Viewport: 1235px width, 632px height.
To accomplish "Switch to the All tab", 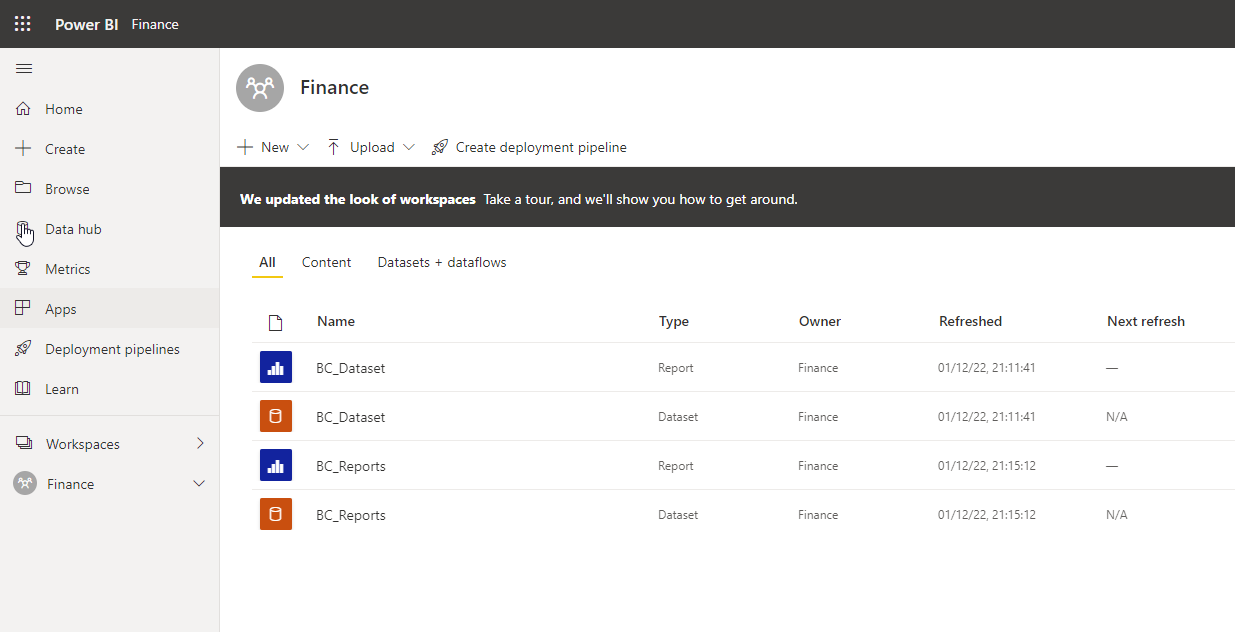I will point(267,262).
